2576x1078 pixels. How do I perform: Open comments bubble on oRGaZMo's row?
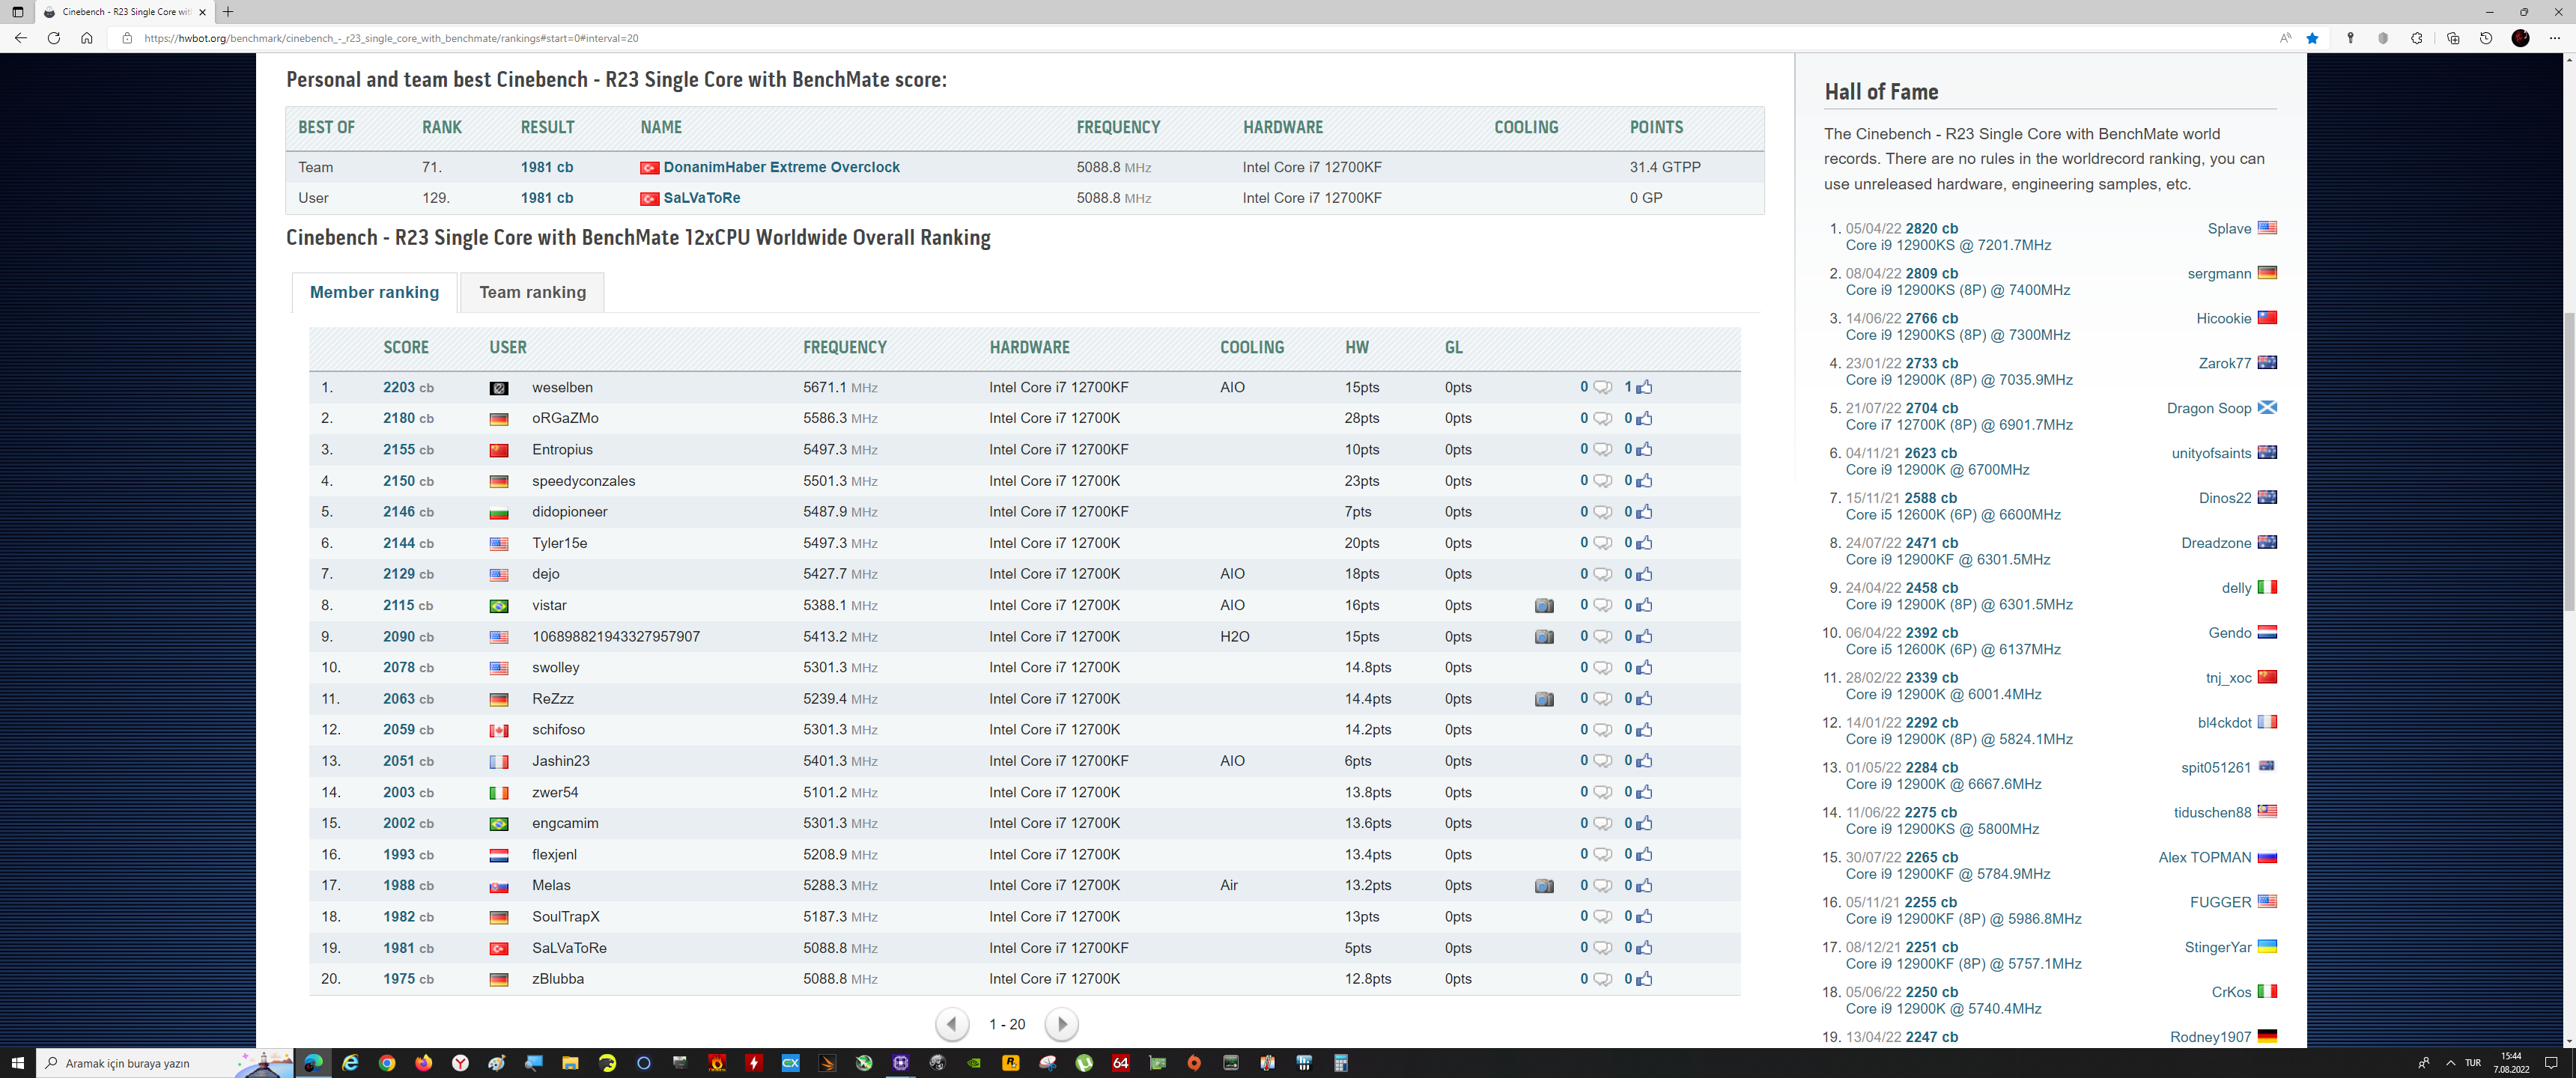(1602, 419)
